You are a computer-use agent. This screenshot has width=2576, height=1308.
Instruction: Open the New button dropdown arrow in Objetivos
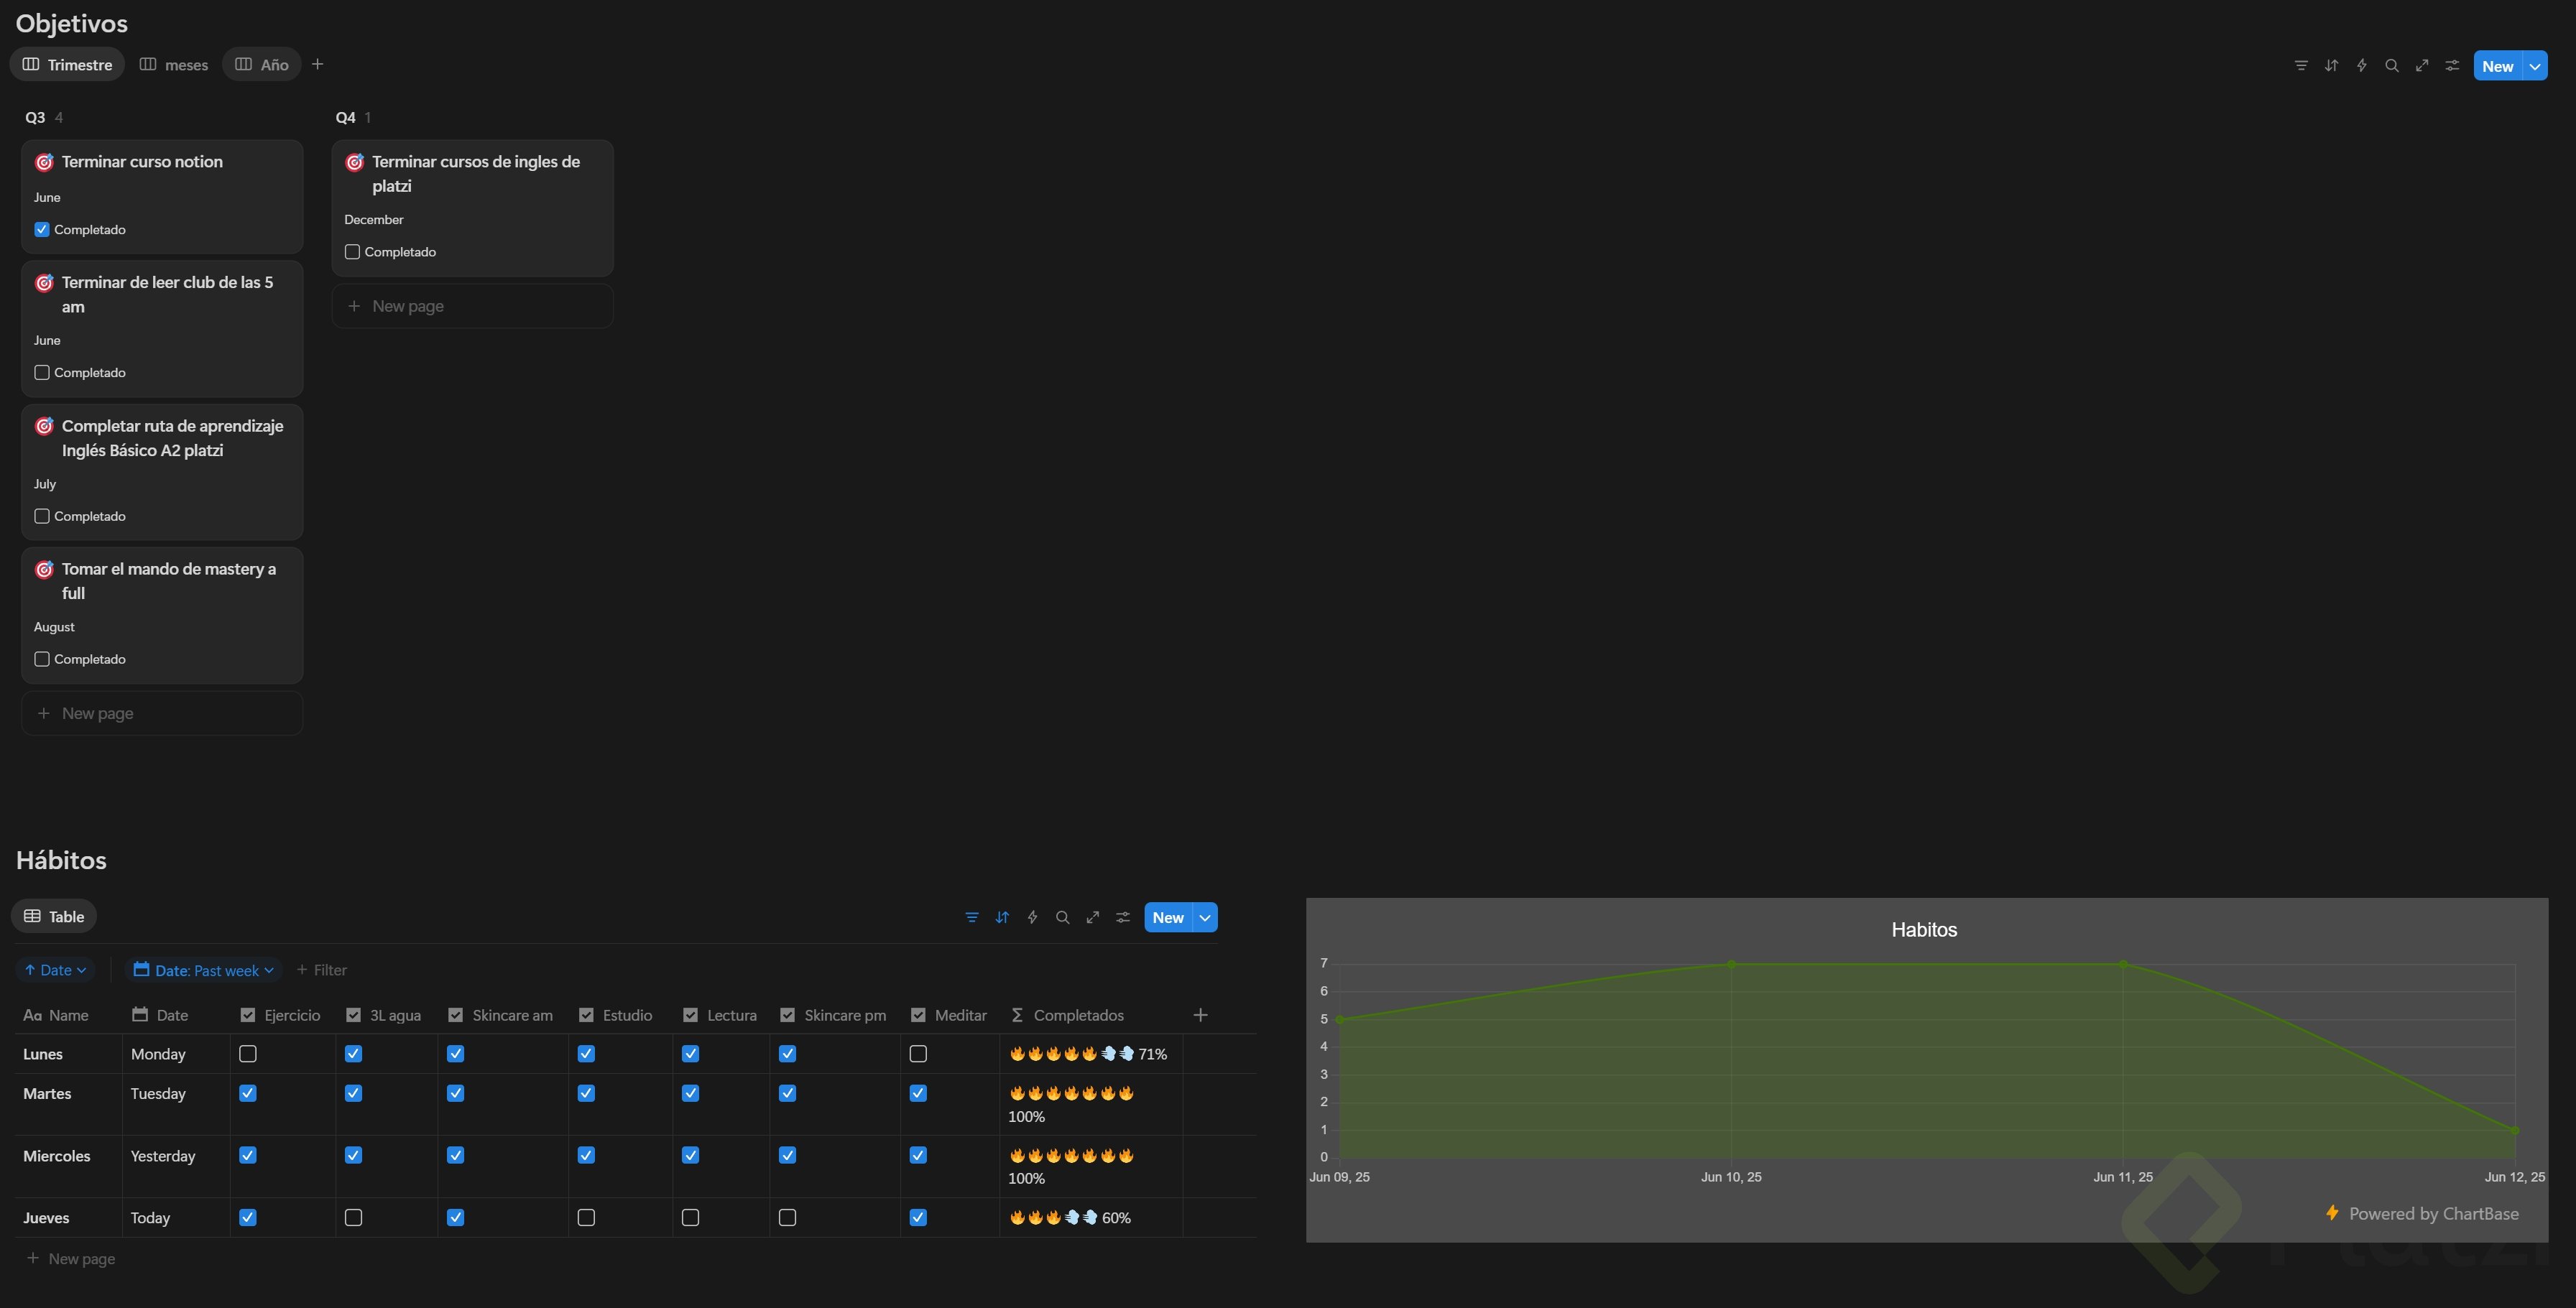click(x=2535, y=66)
